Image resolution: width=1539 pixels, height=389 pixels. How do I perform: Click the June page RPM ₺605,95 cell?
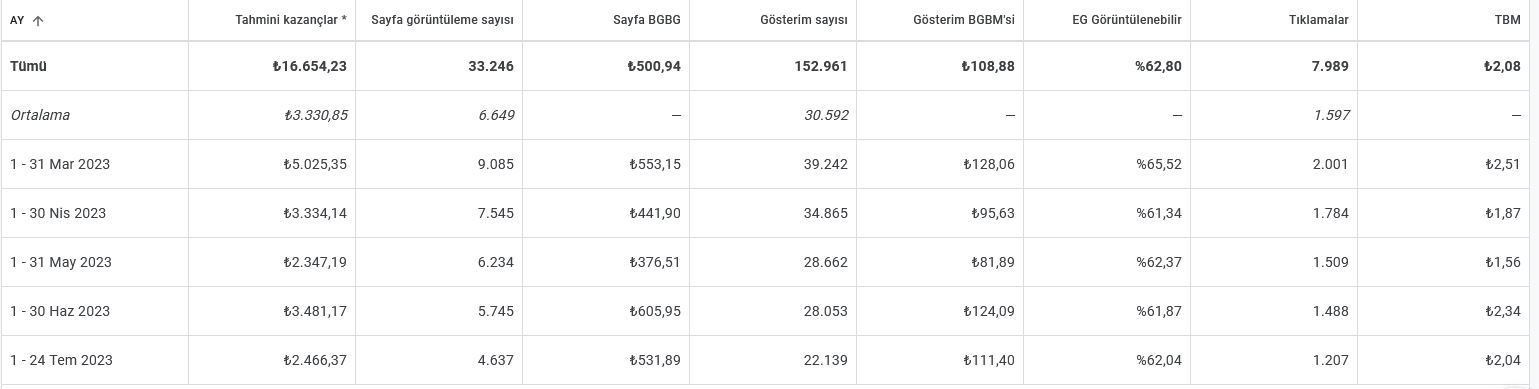[655, 311]
